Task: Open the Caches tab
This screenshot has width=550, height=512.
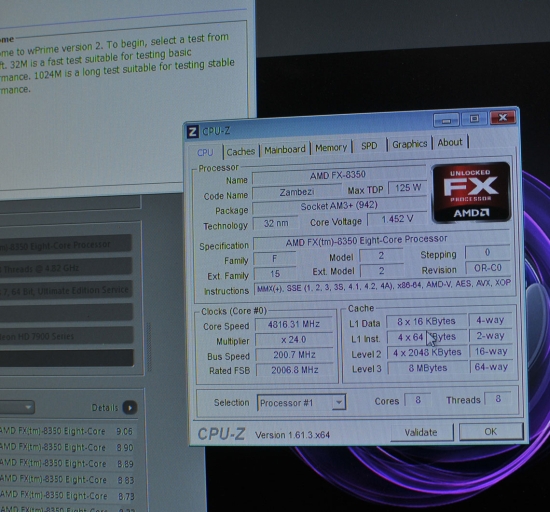Action: pos(241,151)
